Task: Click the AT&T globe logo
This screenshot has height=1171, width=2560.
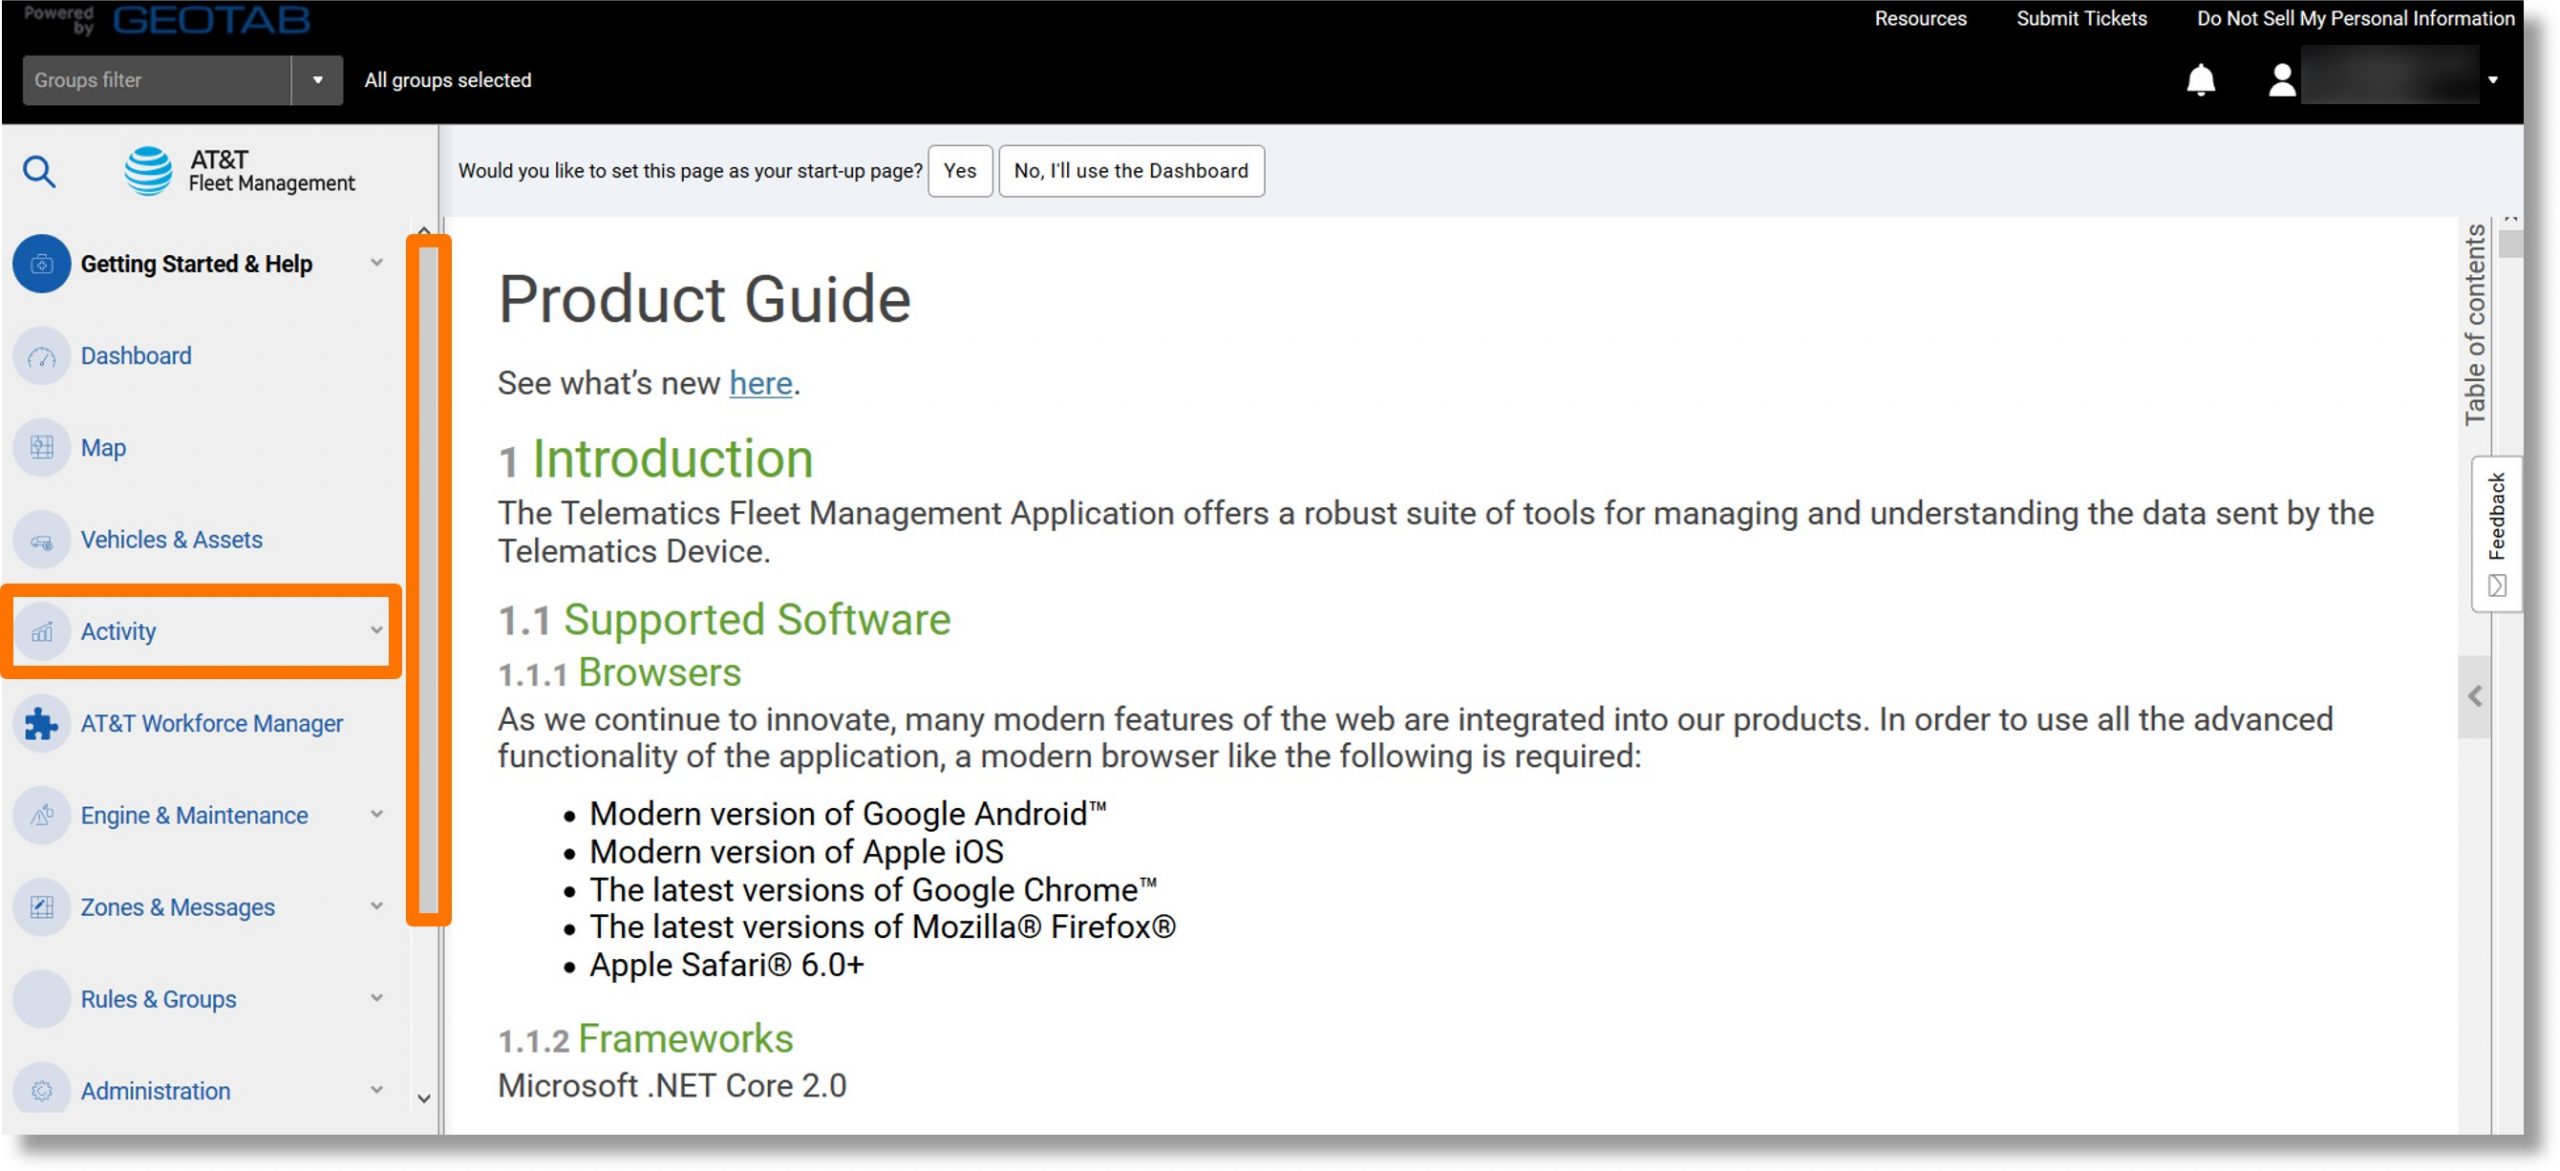Action: coord(148,171)
